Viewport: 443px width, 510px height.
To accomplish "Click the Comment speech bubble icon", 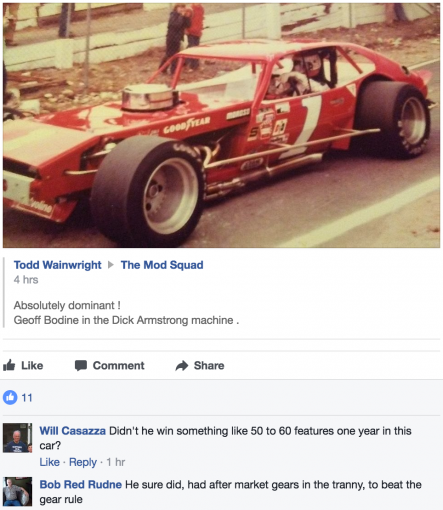I will coord(81,366).
